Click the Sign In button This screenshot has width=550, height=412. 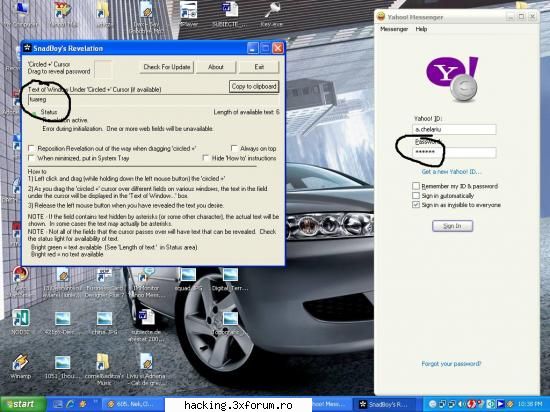point(452,226)
